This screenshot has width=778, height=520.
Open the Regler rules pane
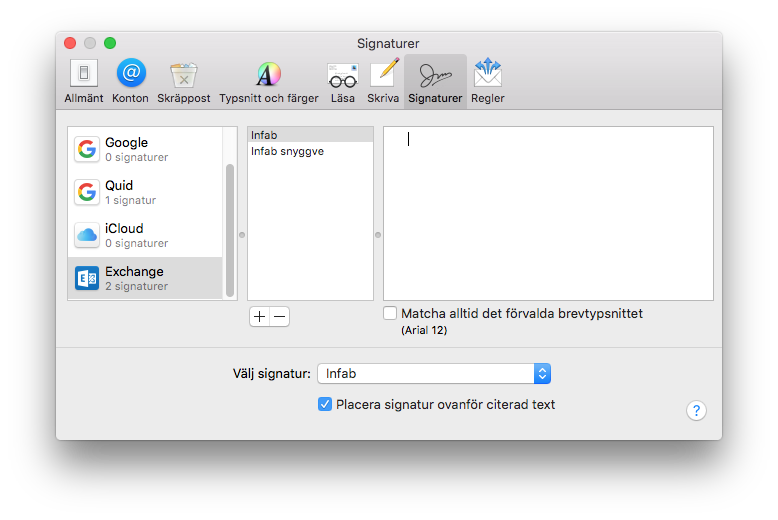tap(488, 81)
